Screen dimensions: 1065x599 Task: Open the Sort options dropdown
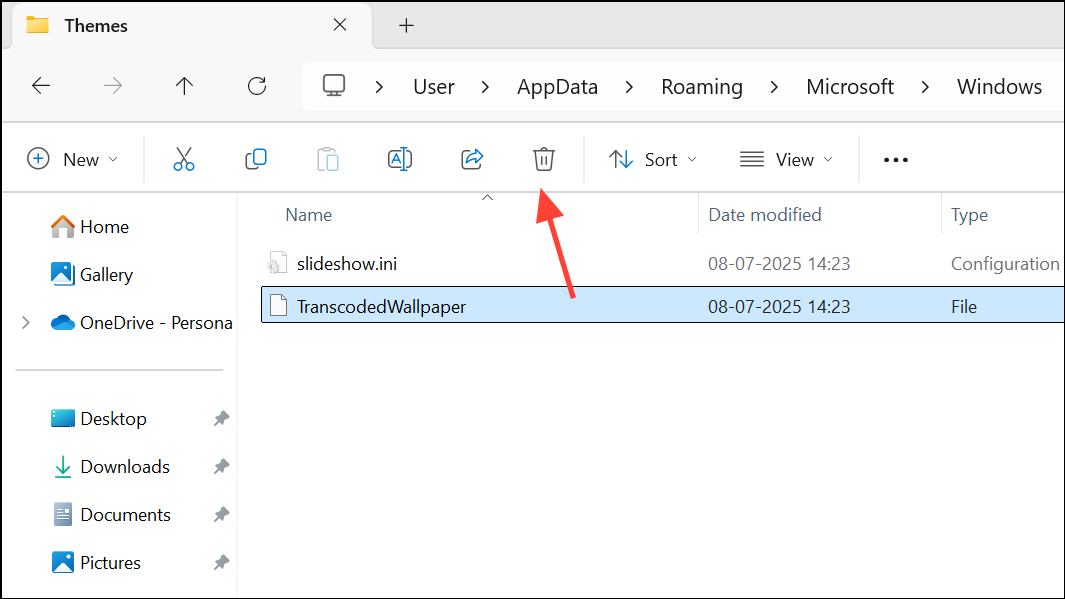653,159
